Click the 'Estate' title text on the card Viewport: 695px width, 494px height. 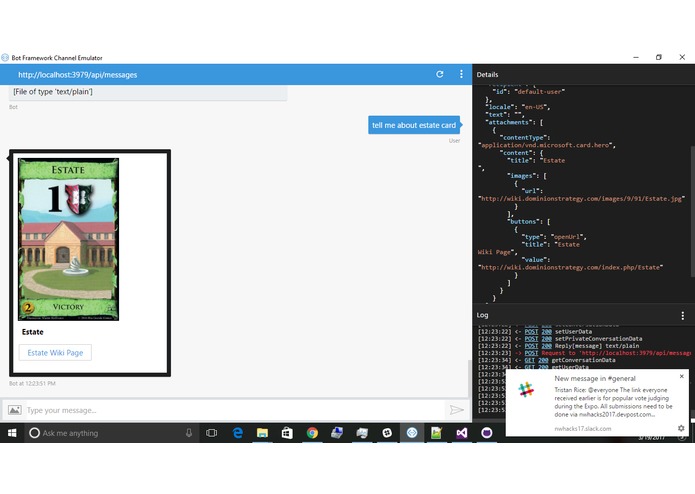[32, 332]
